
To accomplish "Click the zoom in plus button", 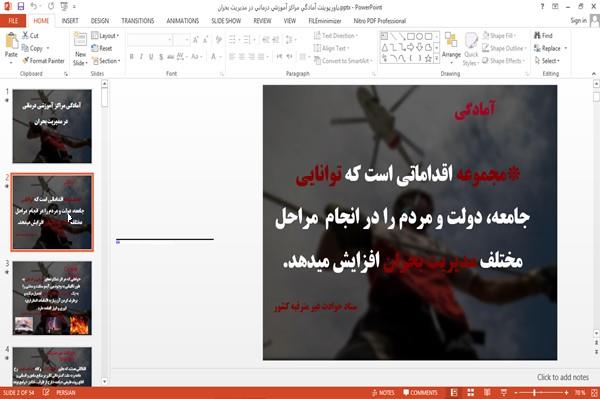I will [566, 392].
